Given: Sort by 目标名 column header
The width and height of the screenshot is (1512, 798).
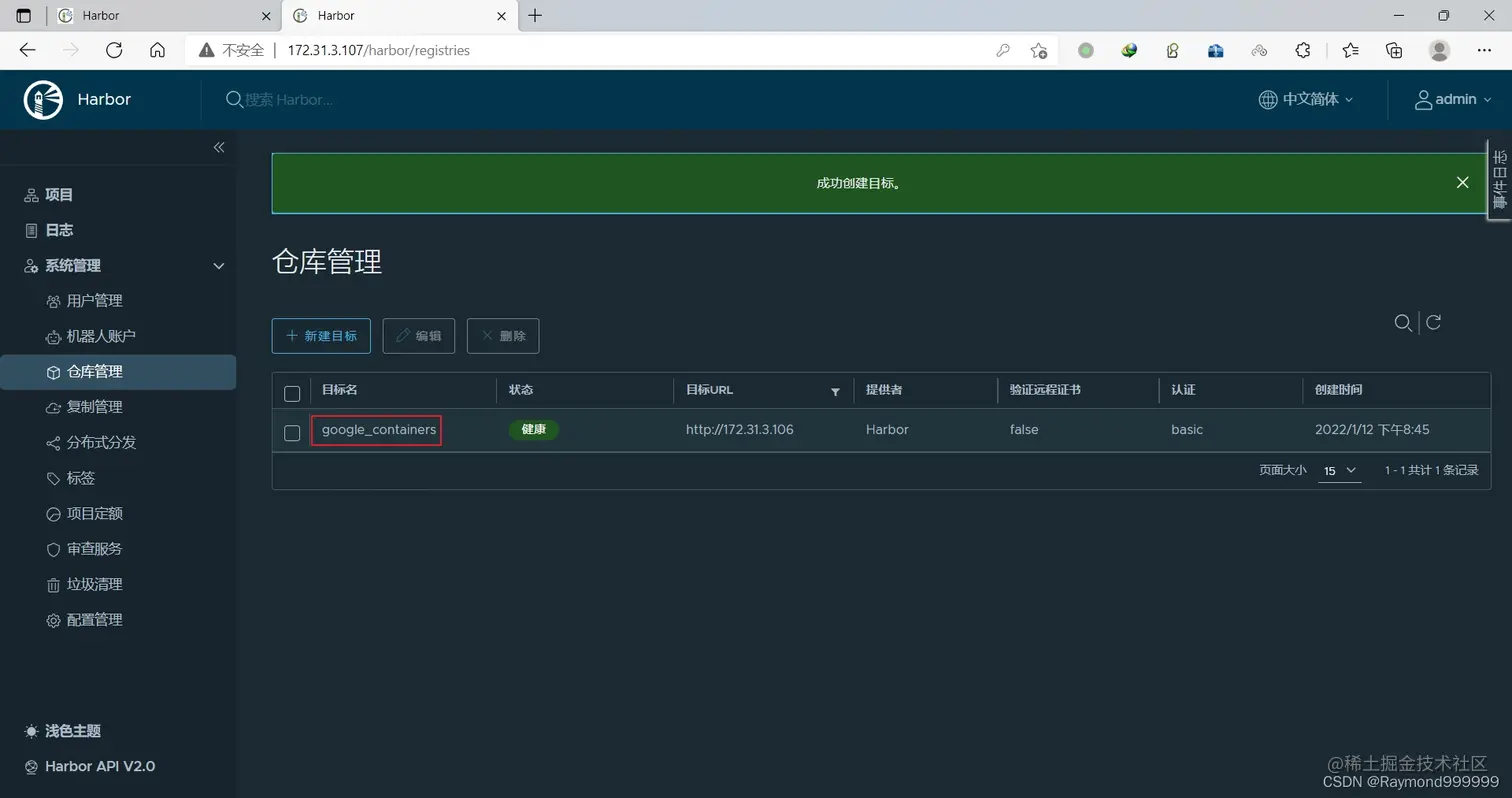Looking at the screenshot, I should pyautogui.click(x=340, y=389).
